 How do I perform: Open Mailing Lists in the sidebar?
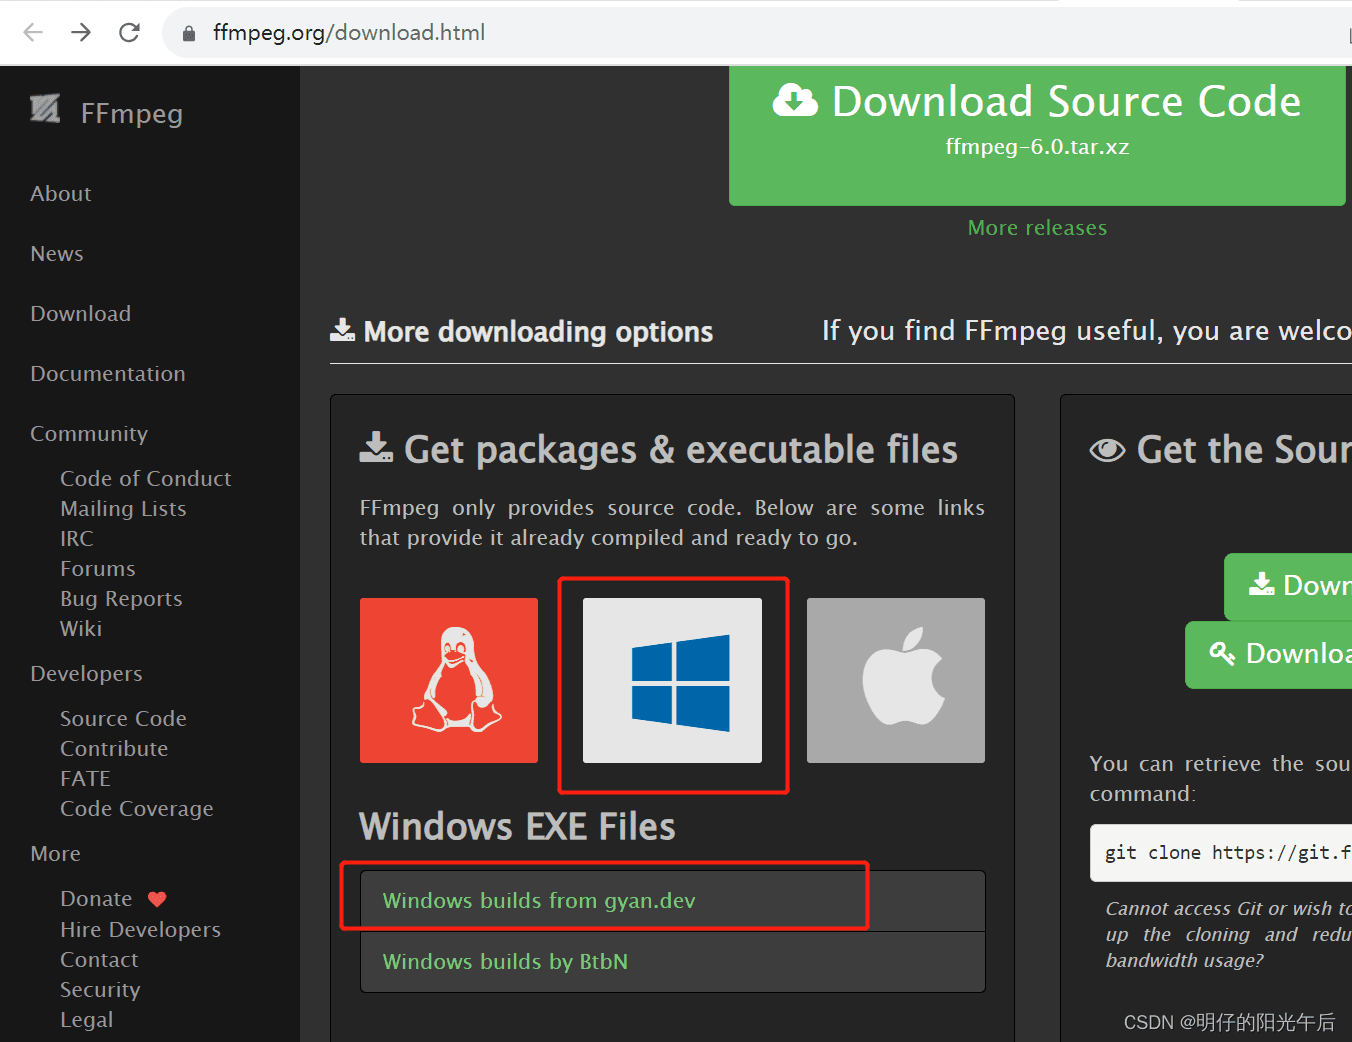[x=123, y=509]
